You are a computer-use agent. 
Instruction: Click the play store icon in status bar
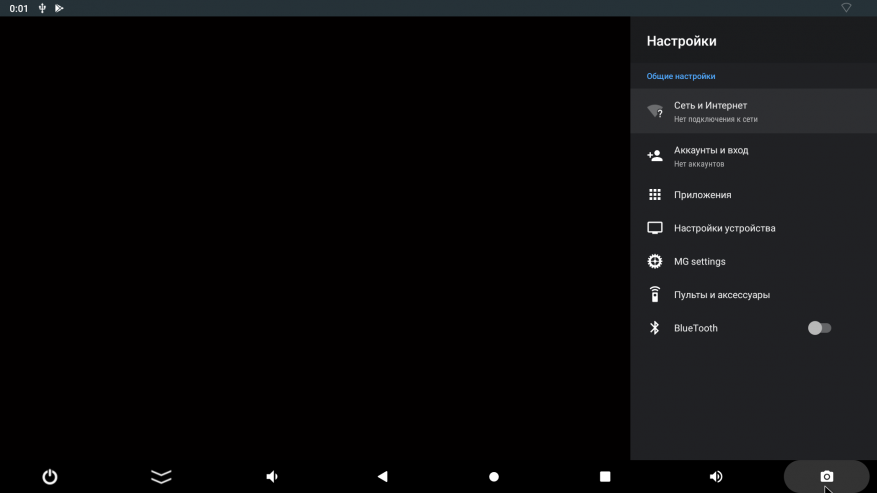pyautogui.click(x=59, y=8)
